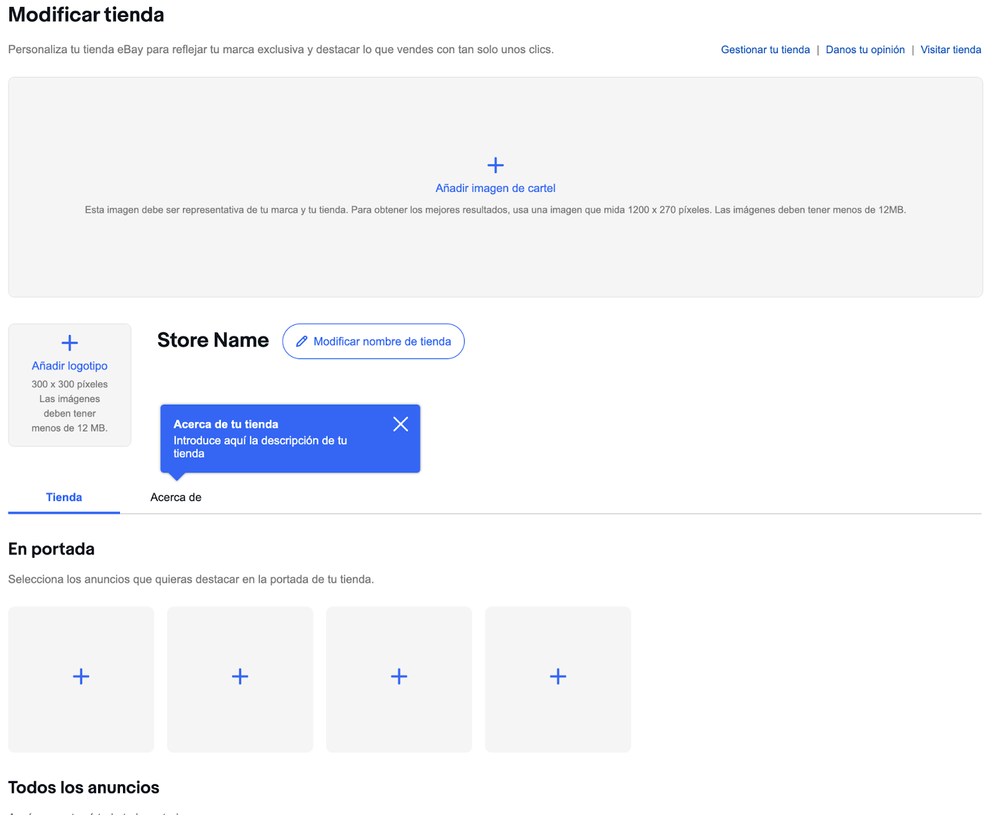This screenshot has height=815, width=999.
Task: Click the Selecciona los anuncios description text
Action: point(191,579)
